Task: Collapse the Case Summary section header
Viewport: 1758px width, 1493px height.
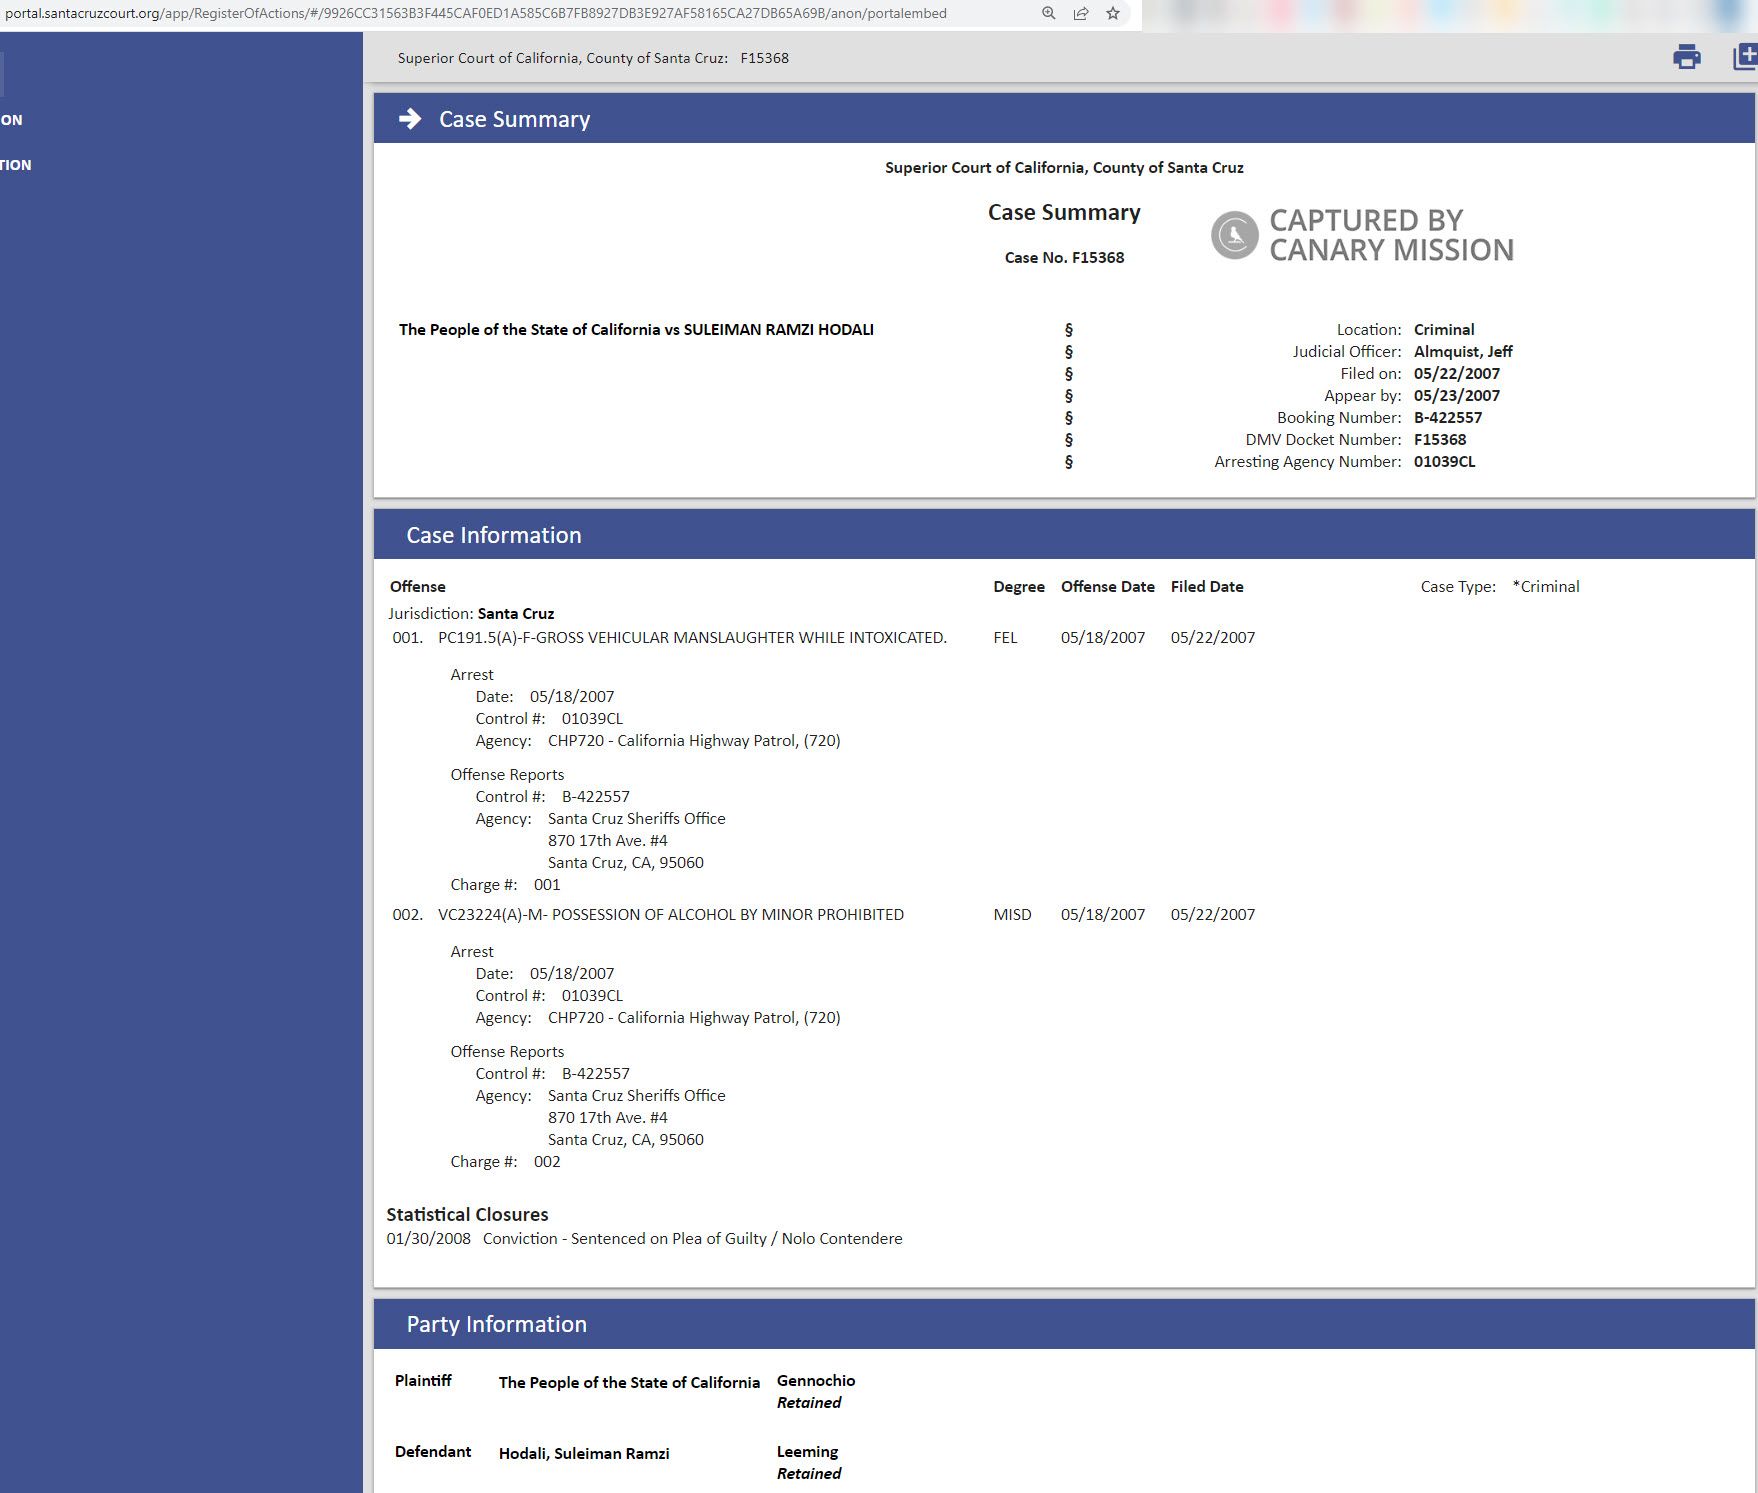Action: click(514, 119)
